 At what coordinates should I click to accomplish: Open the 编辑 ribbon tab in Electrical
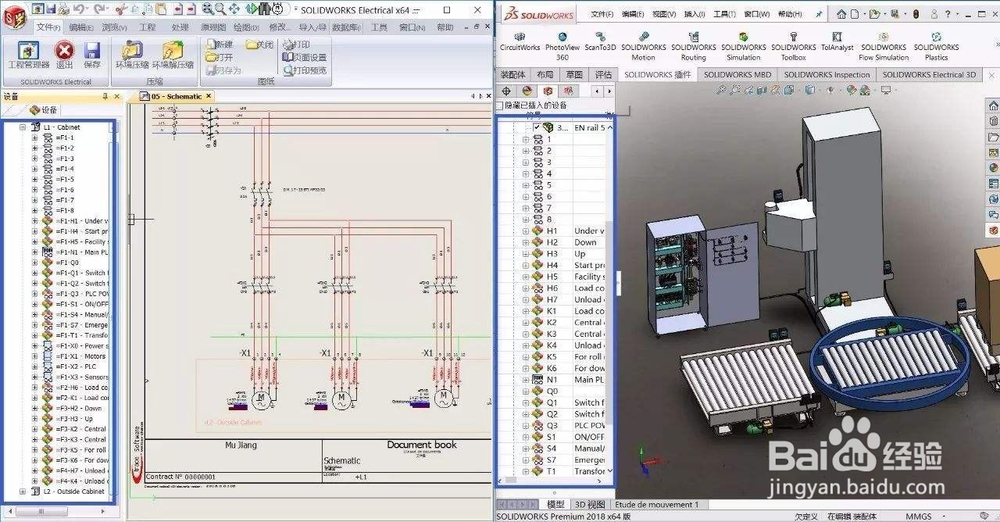point(81,27)
